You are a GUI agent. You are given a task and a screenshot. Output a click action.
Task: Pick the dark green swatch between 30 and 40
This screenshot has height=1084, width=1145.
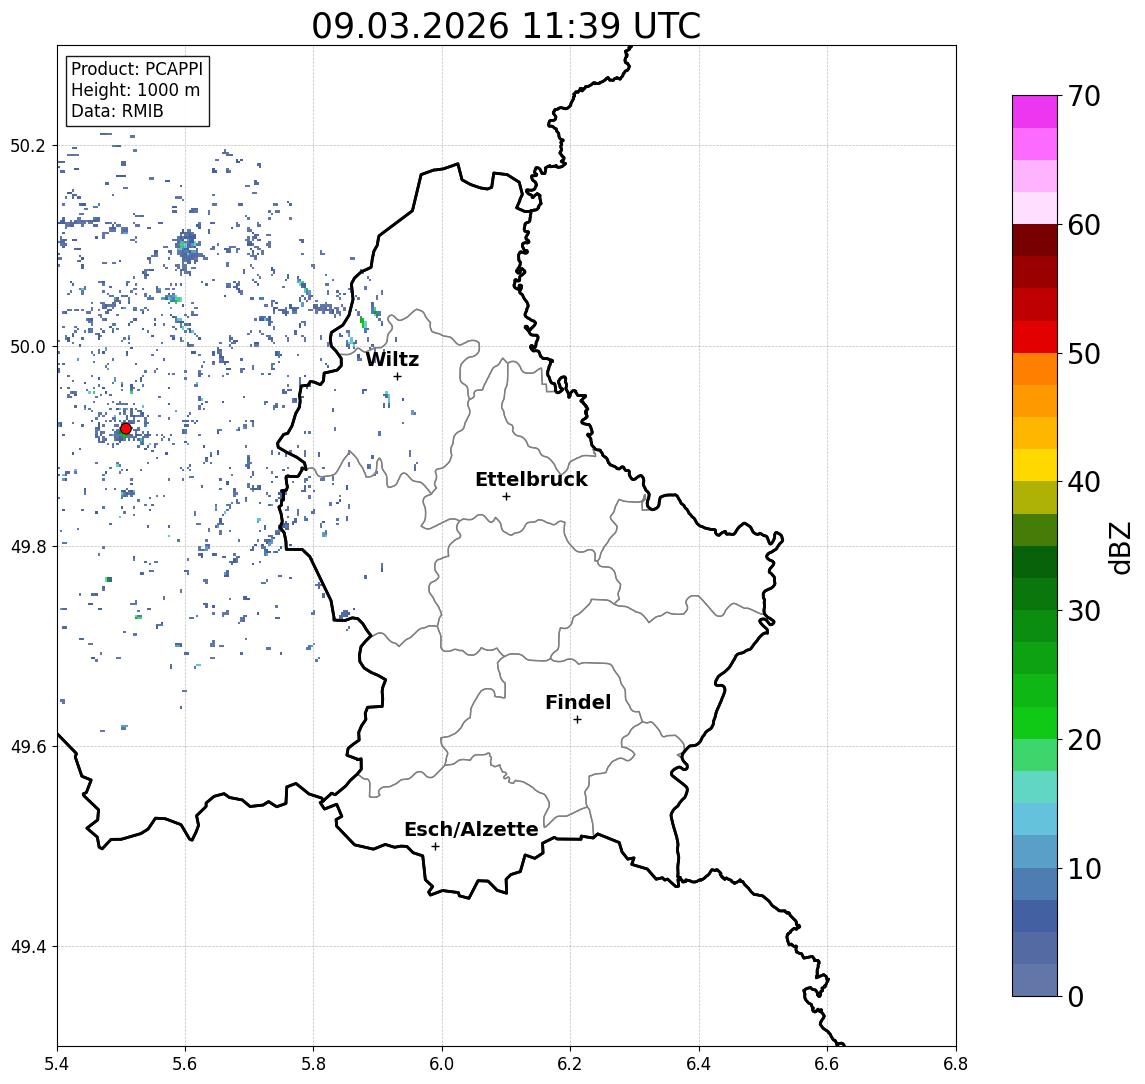[1035, 562]
